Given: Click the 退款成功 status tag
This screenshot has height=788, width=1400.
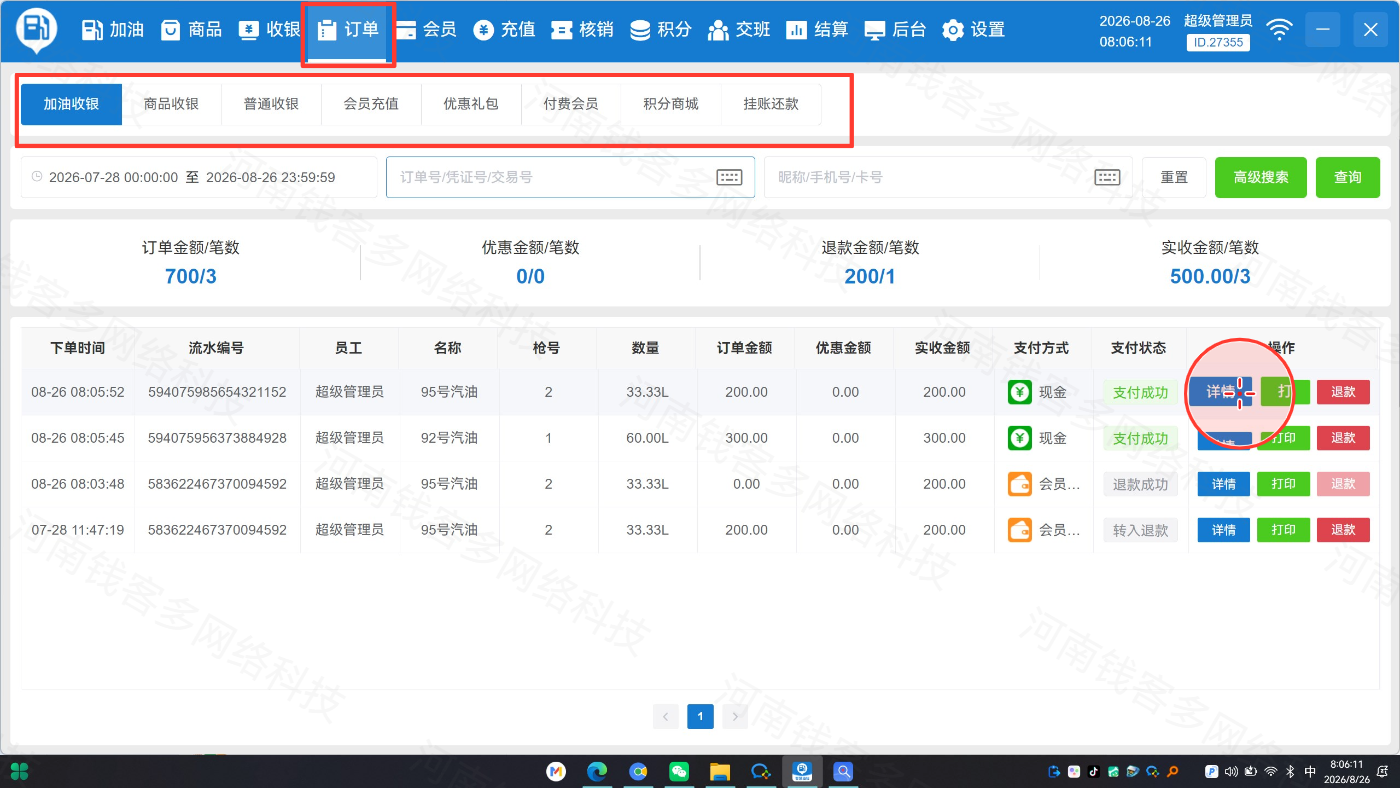Looking at the screenshot, I should (x=1140, y=484).
